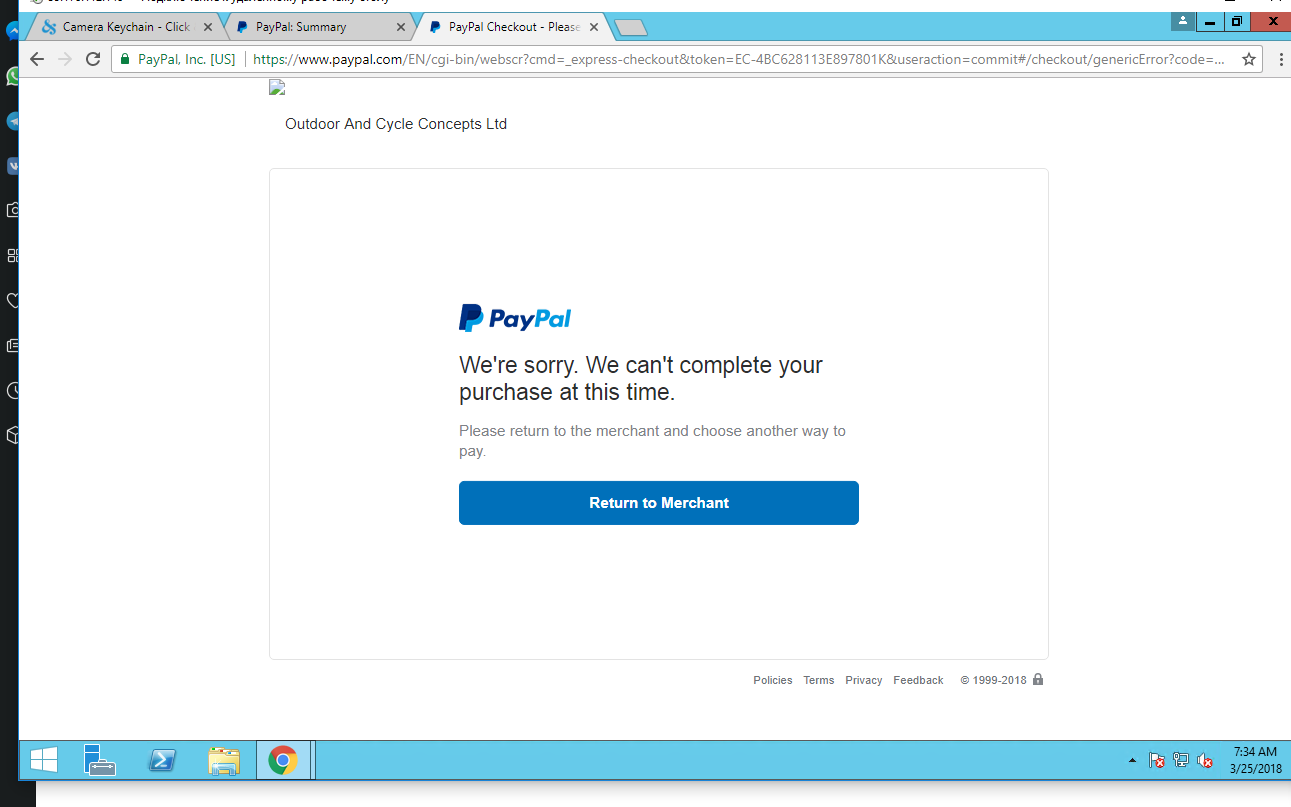Open Chrome from the taskbar
This screenshot has height=807, width=1291.
[x=283, y=761]
